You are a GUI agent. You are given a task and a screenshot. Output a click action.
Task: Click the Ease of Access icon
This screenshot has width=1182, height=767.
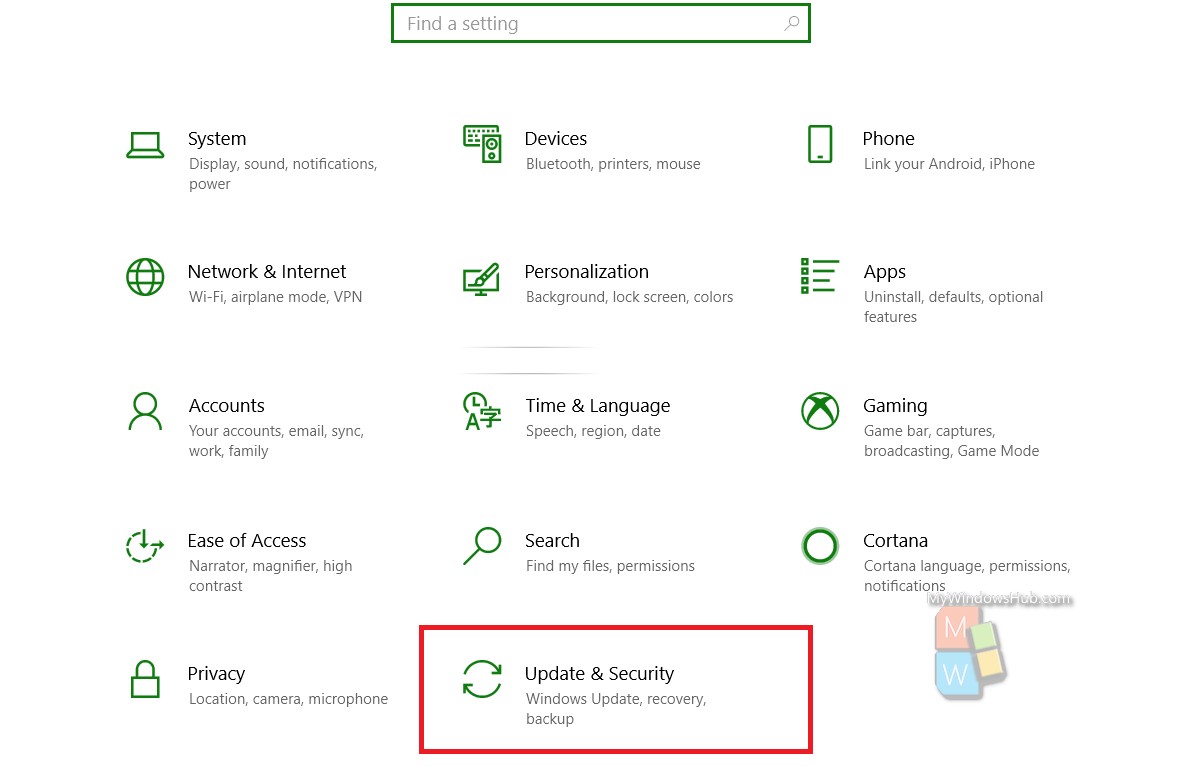pyautogui.click(x=145, y=546)
